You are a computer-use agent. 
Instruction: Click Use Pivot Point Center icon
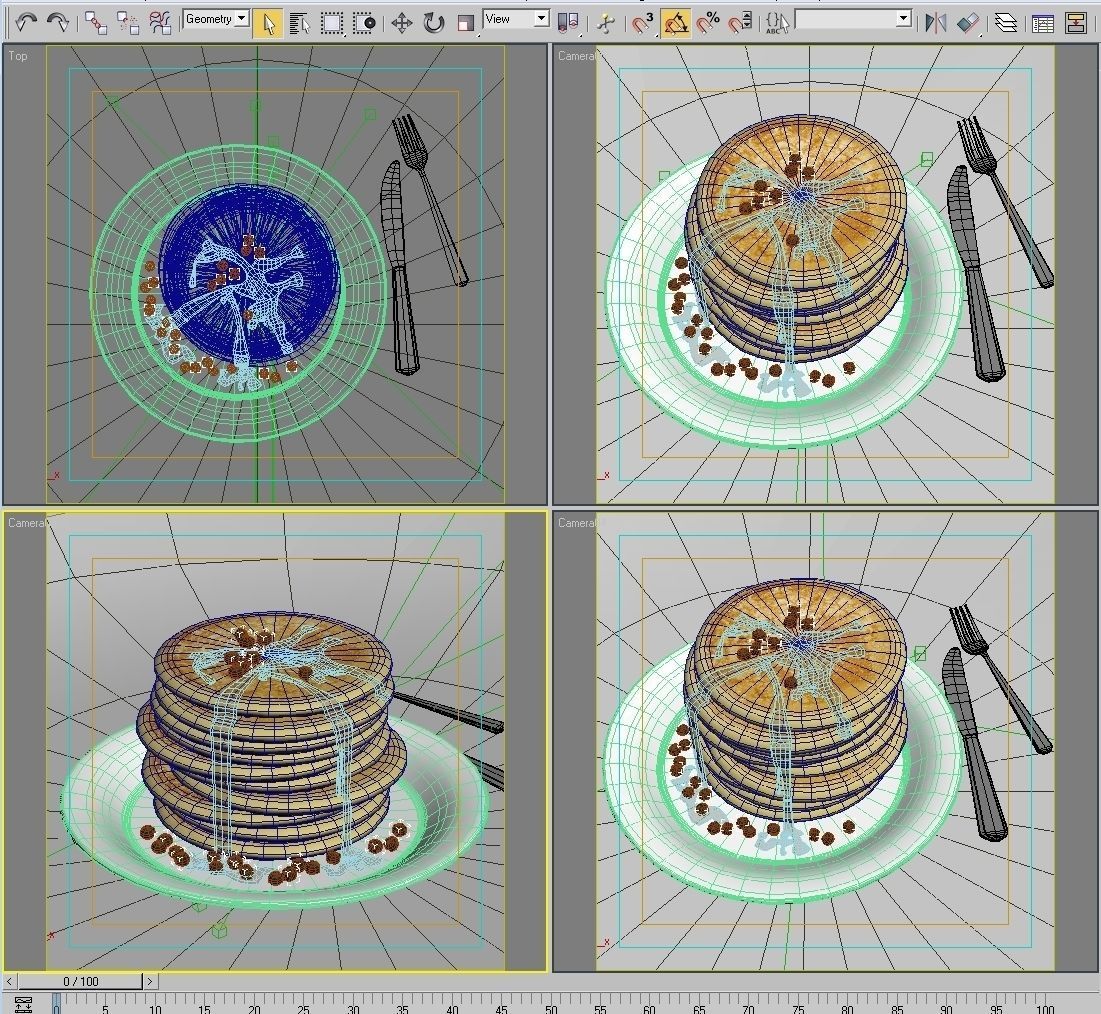(567, 24)
